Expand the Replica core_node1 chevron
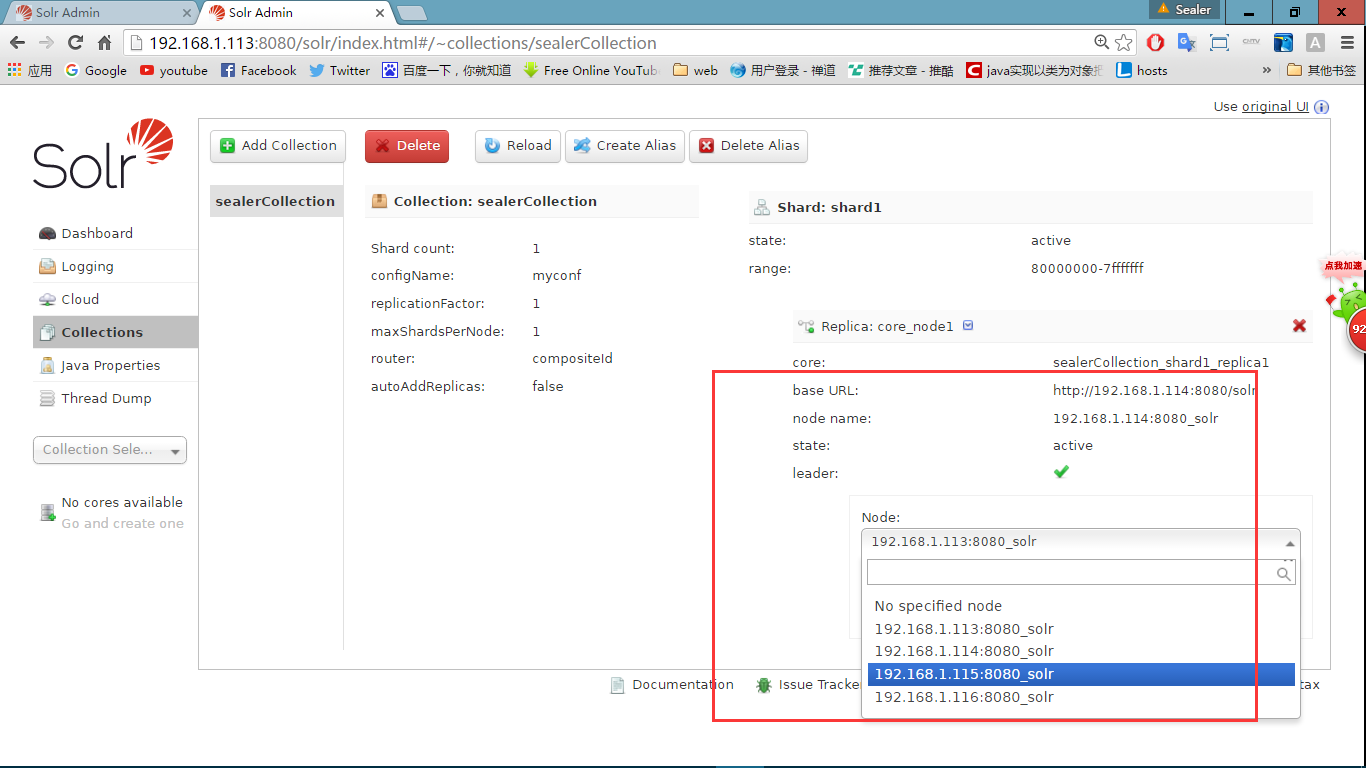The height and width of the screenshot is (768, 1366). [x=968, y=326]
